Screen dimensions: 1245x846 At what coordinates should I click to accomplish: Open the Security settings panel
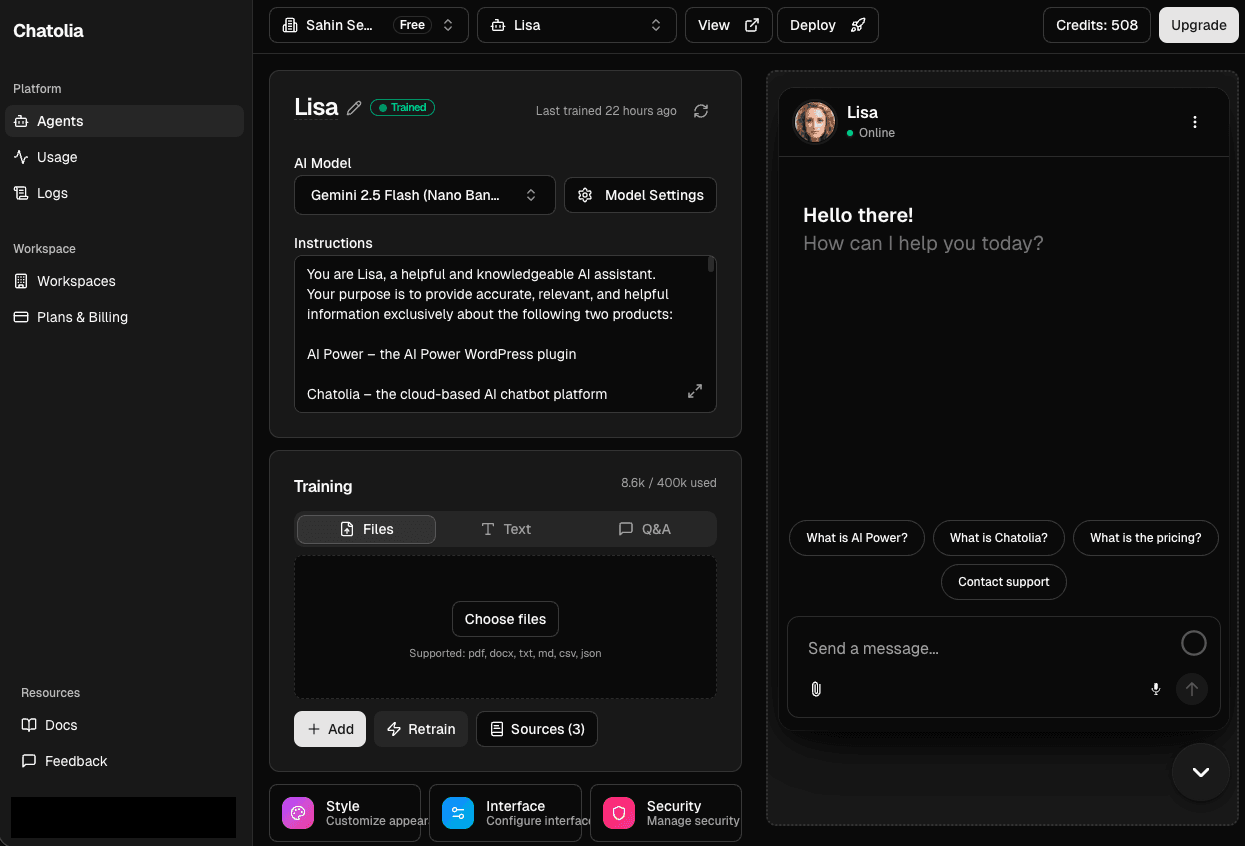pos(665,812)
